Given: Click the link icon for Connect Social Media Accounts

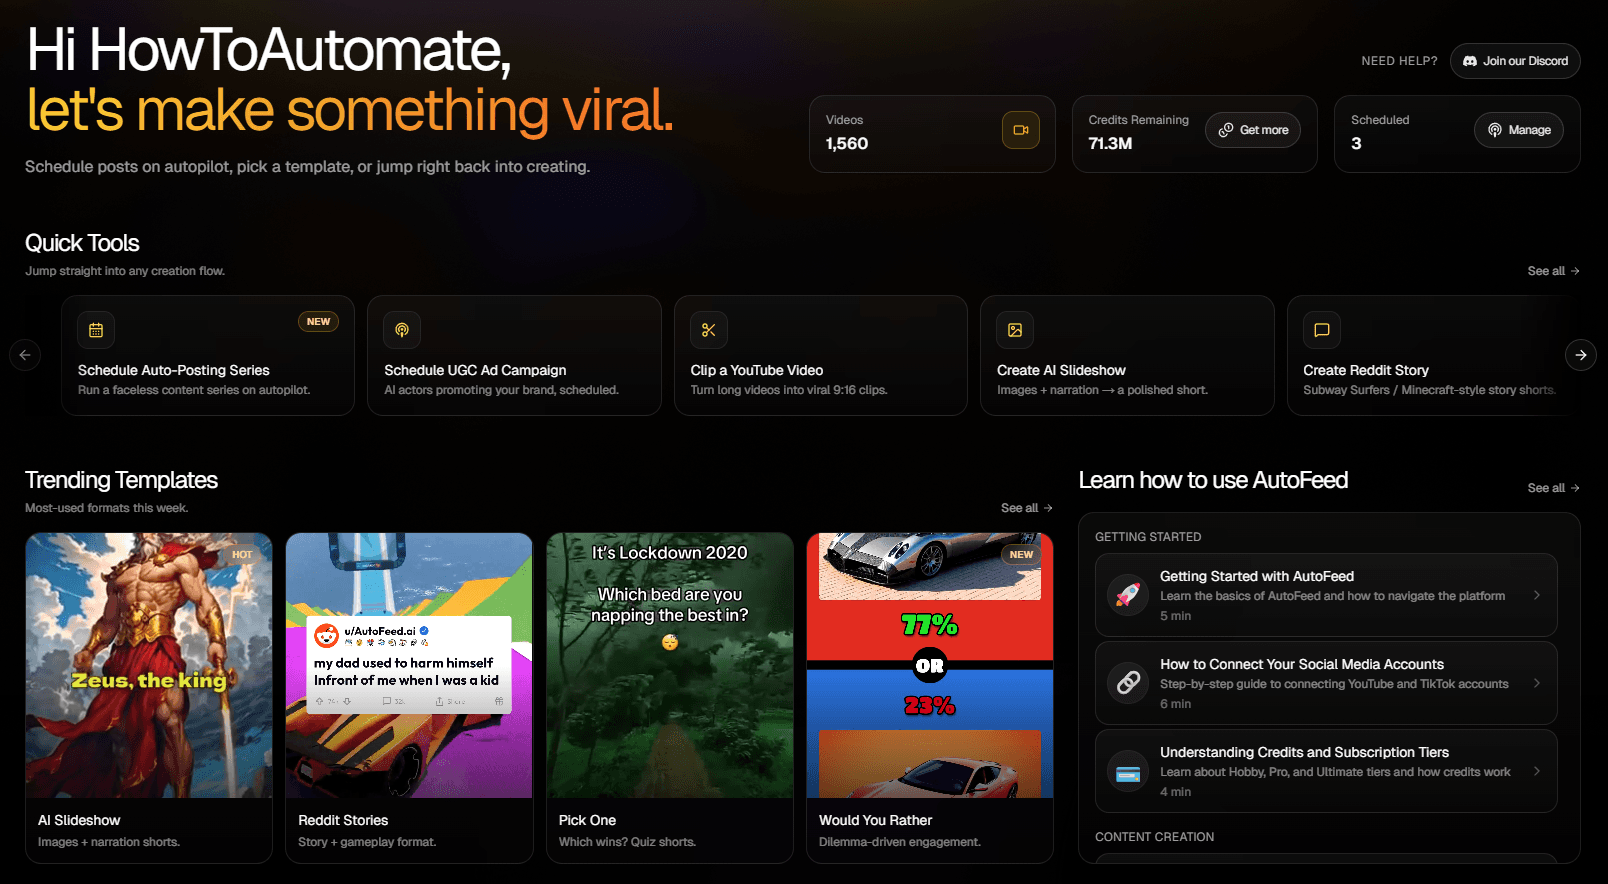Looking at the screenshot, I should coord(1128,683).
